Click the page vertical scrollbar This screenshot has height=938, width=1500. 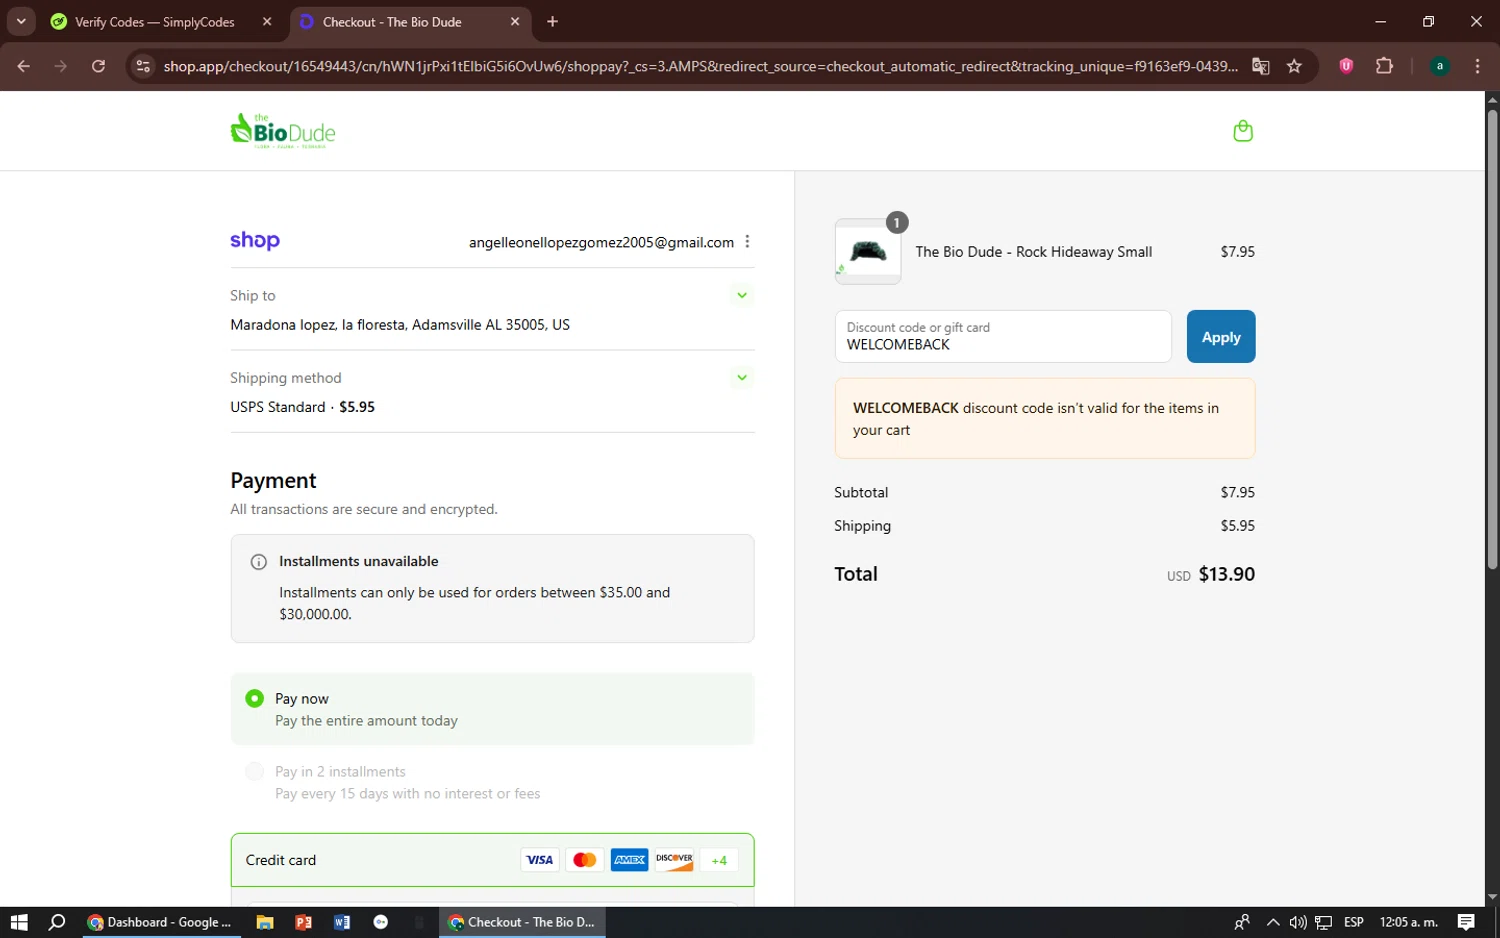point(1492,340)
